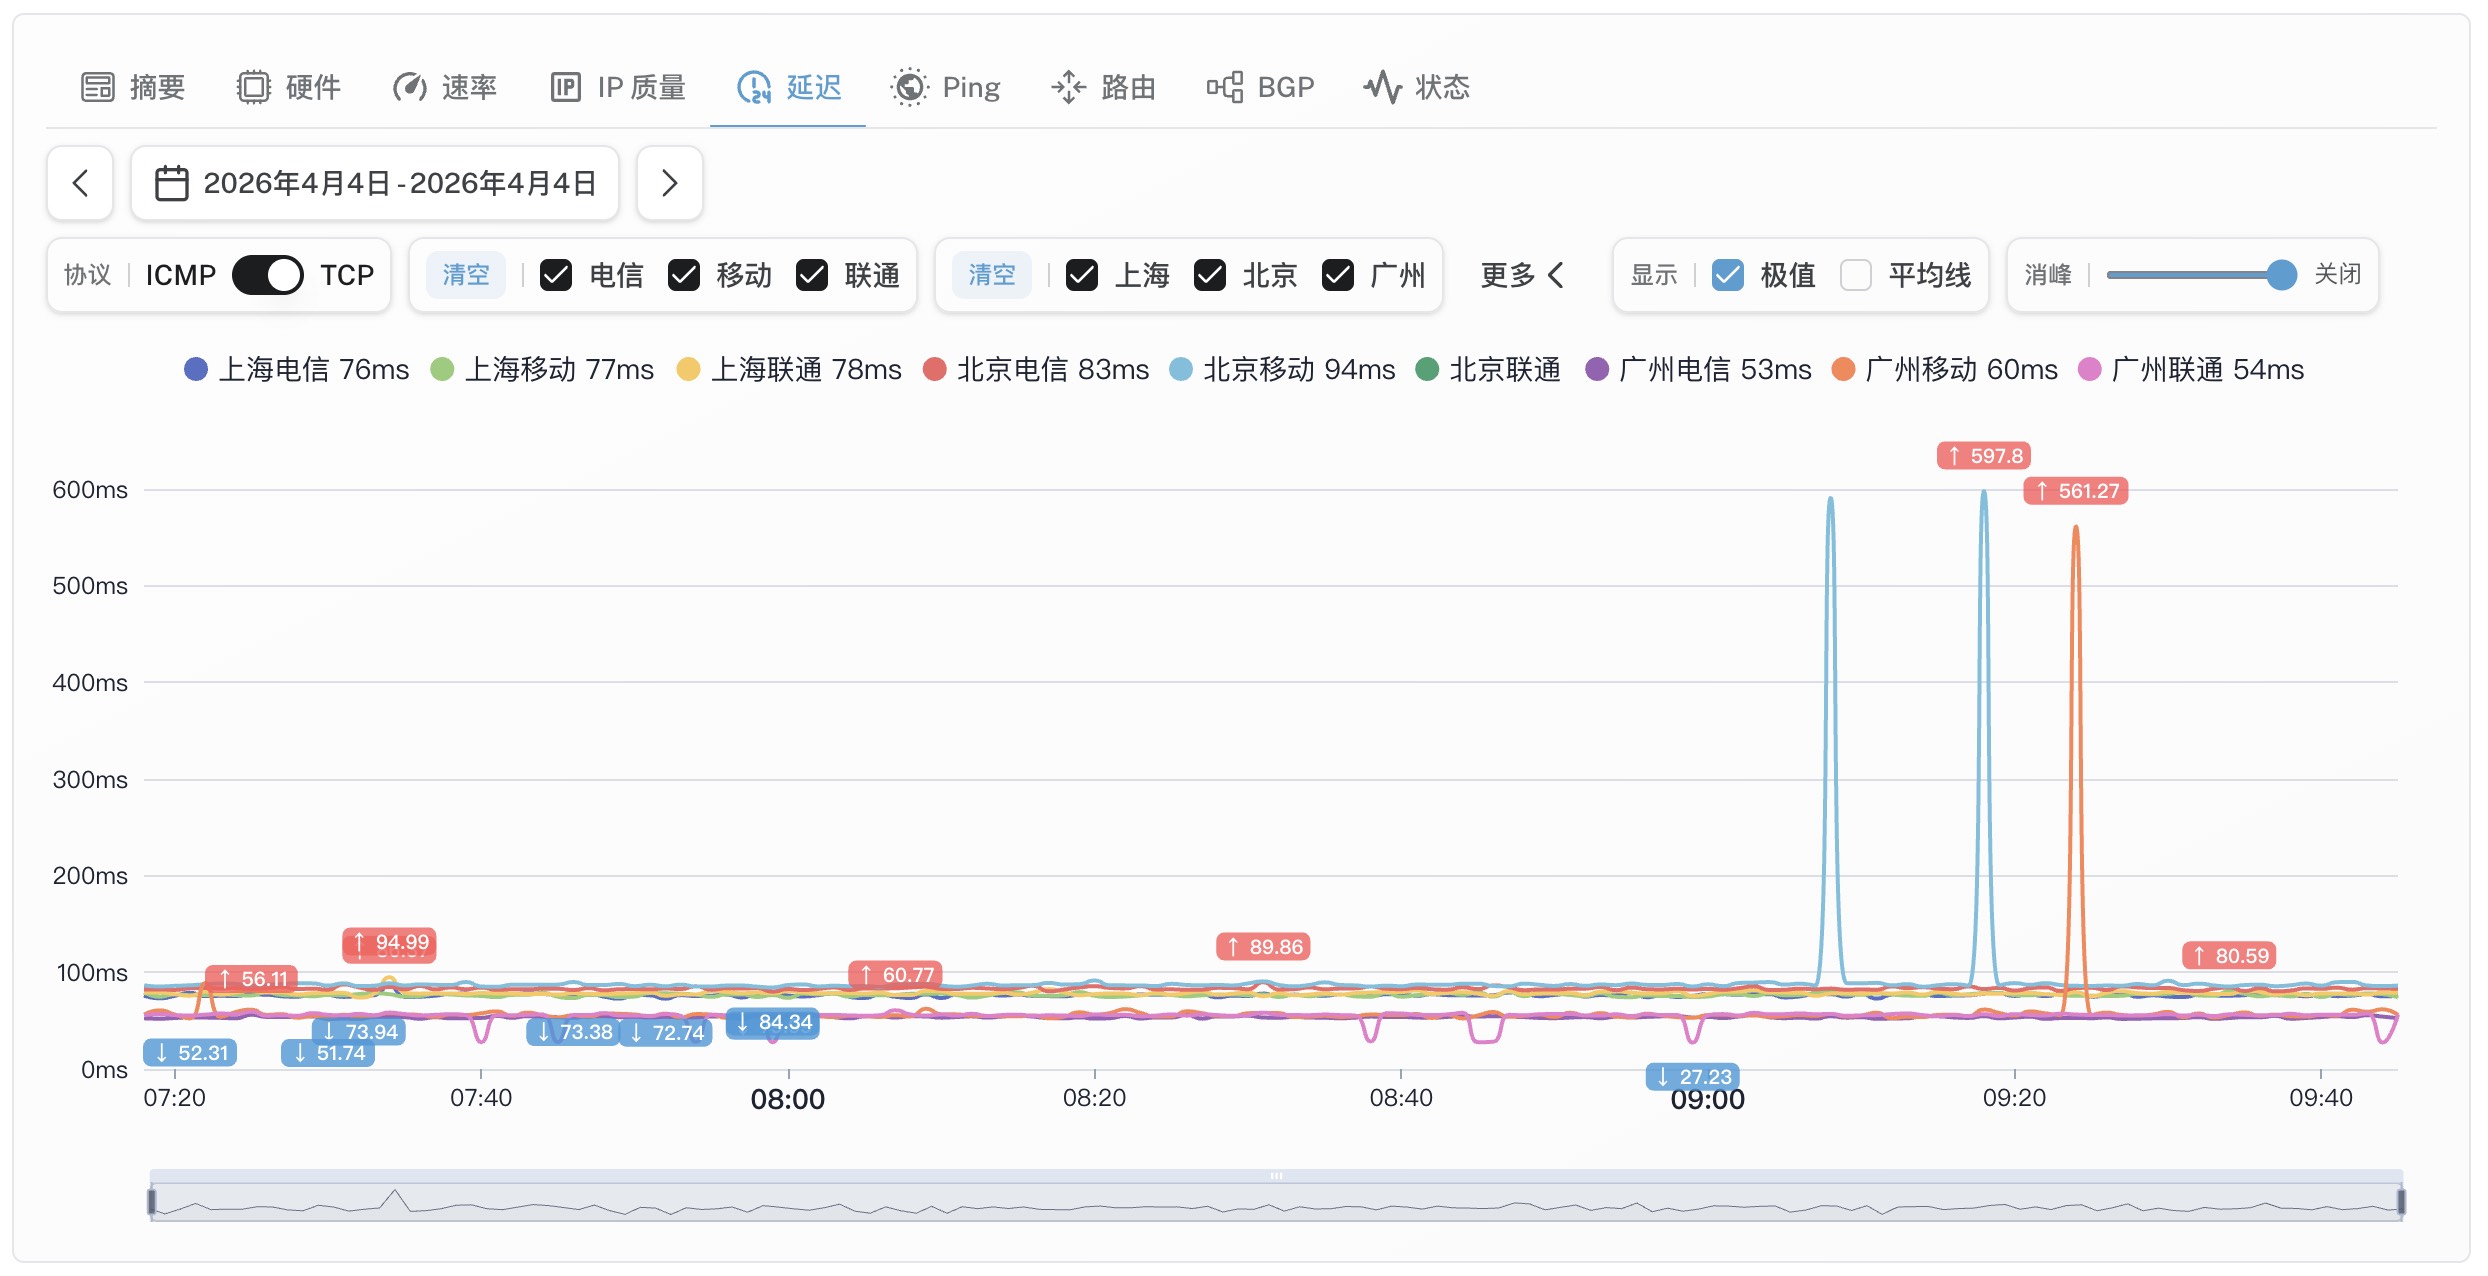The width and height of the screenshot is (2488, 1276).
Task: Select the 延迟 latency tab
Action: click(x=789, y=88)
